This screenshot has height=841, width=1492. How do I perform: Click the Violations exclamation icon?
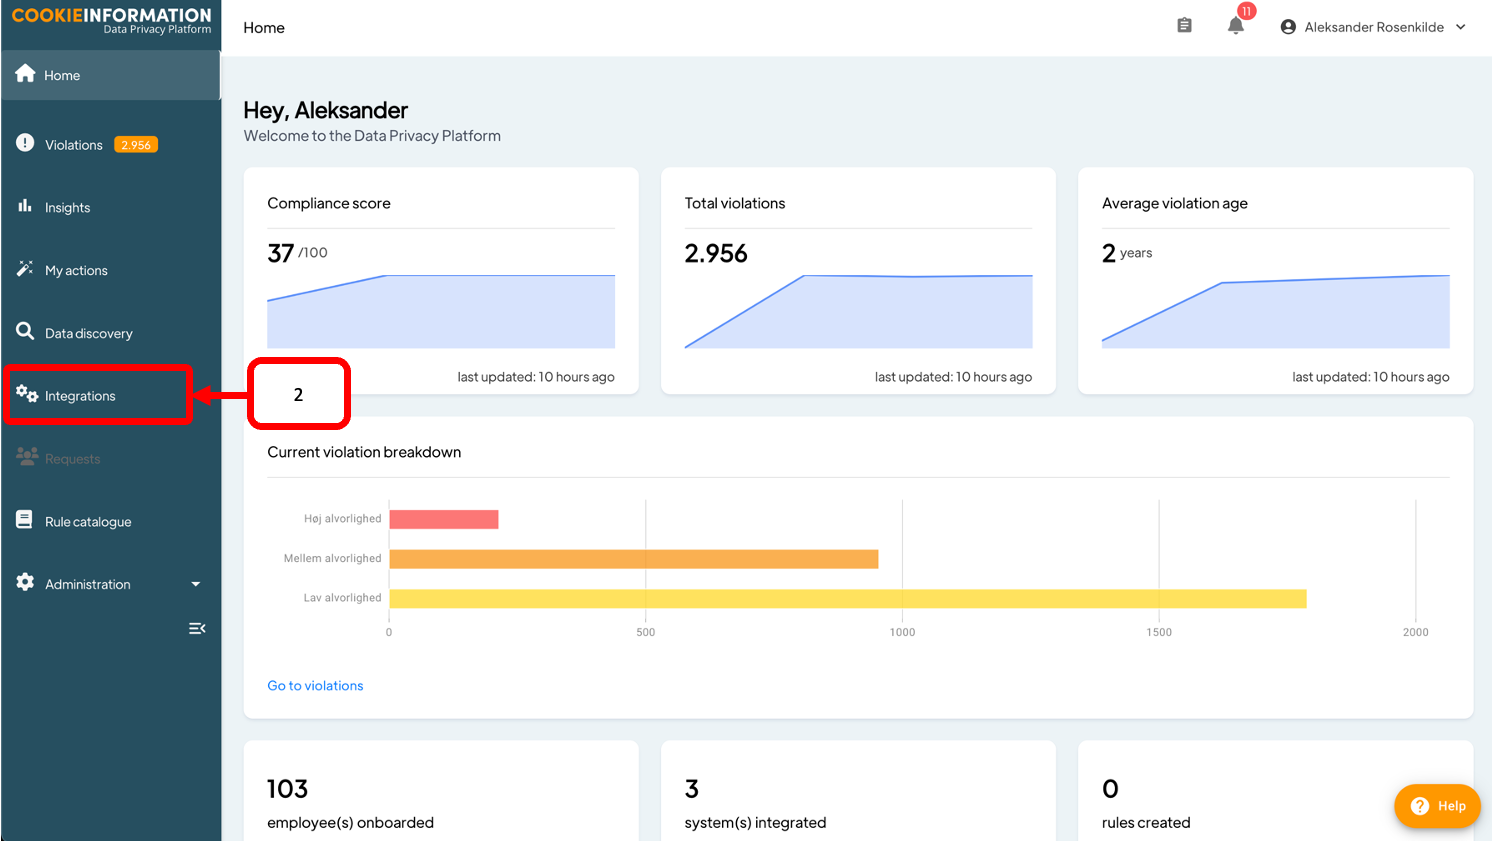26,144
